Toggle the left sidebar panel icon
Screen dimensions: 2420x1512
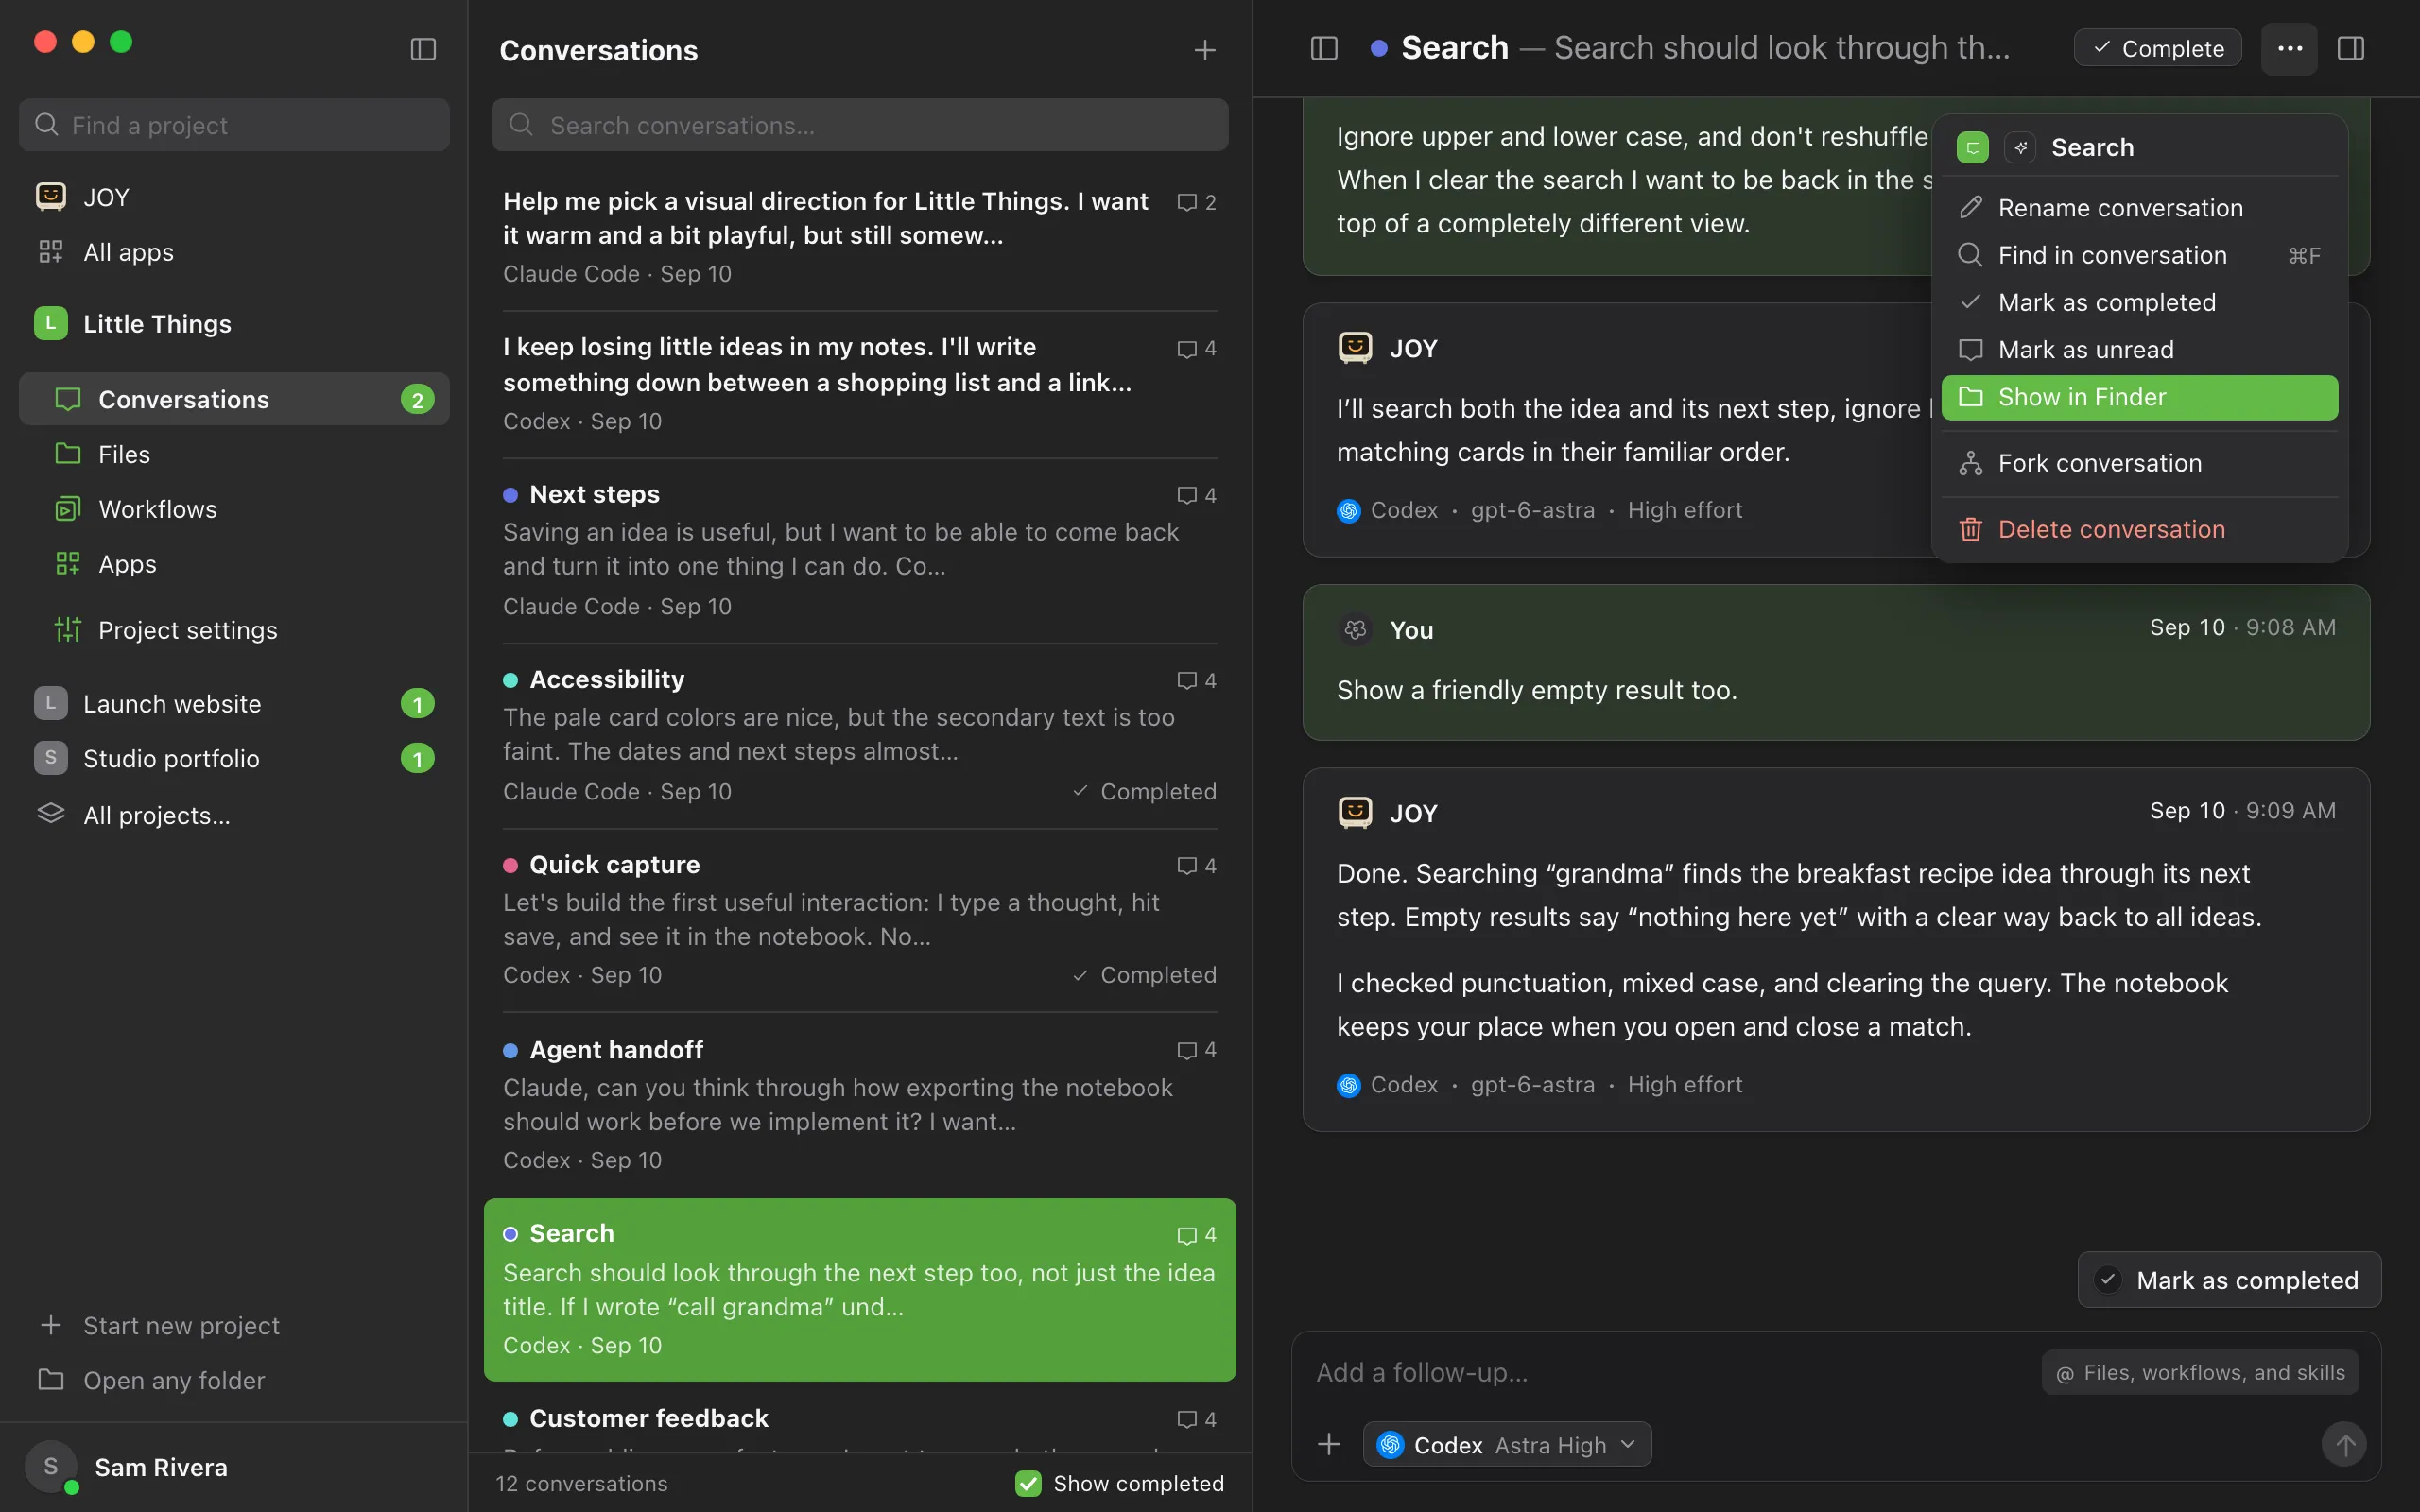(423, 49)
